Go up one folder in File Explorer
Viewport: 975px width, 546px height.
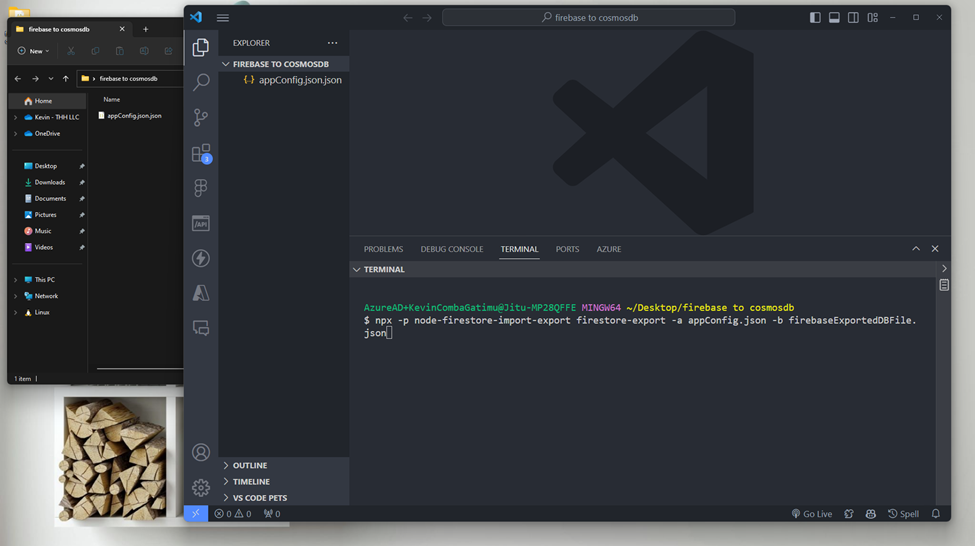click(x=65, y=78)
